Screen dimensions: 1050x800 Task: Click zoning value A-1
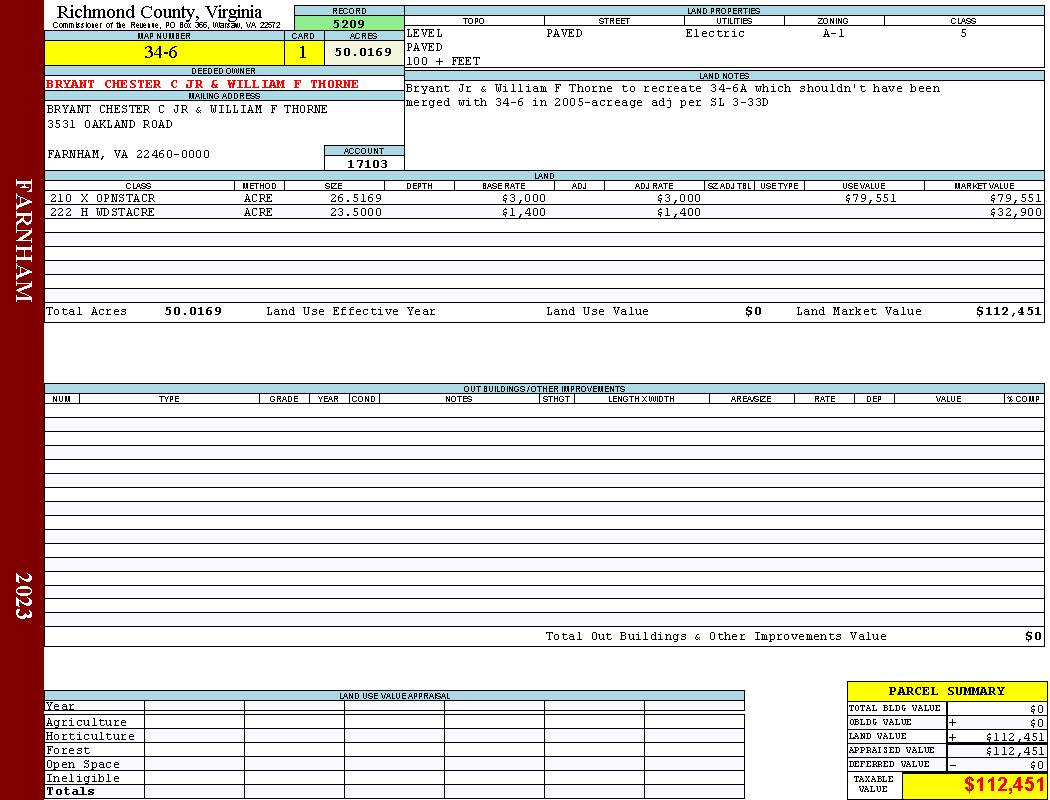coord(834,33)
